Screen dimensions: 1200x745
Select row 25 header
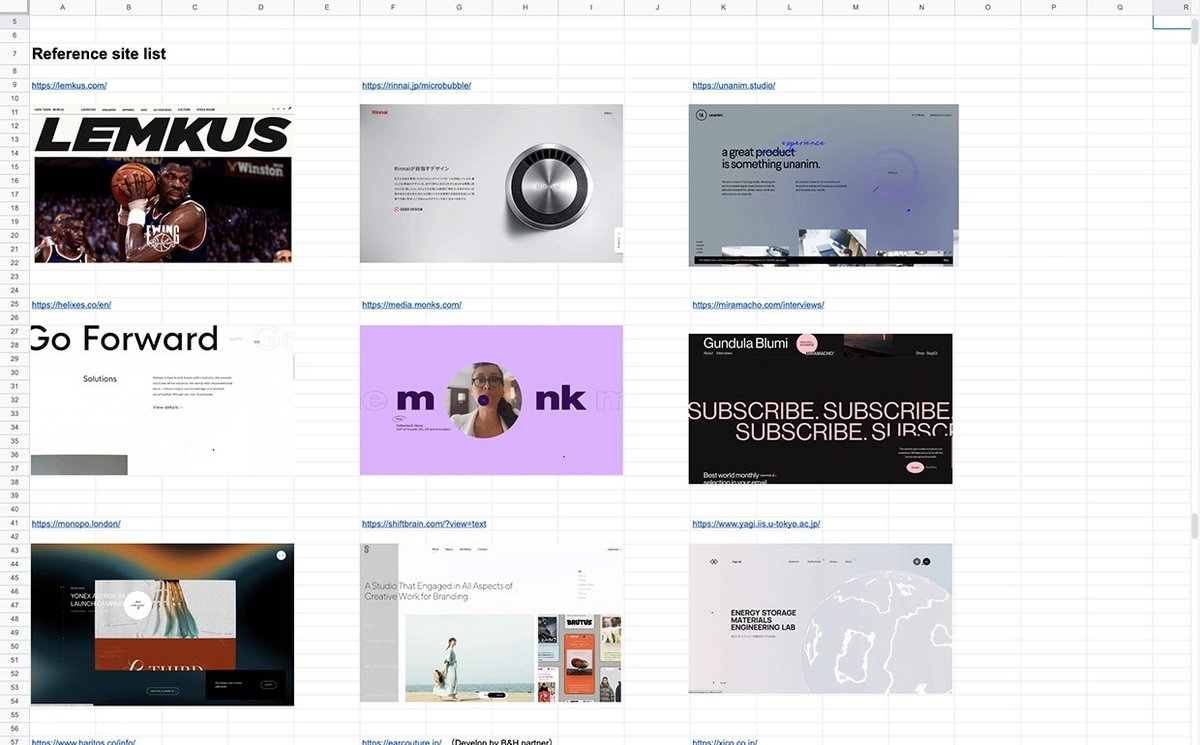tap(15, 305)
